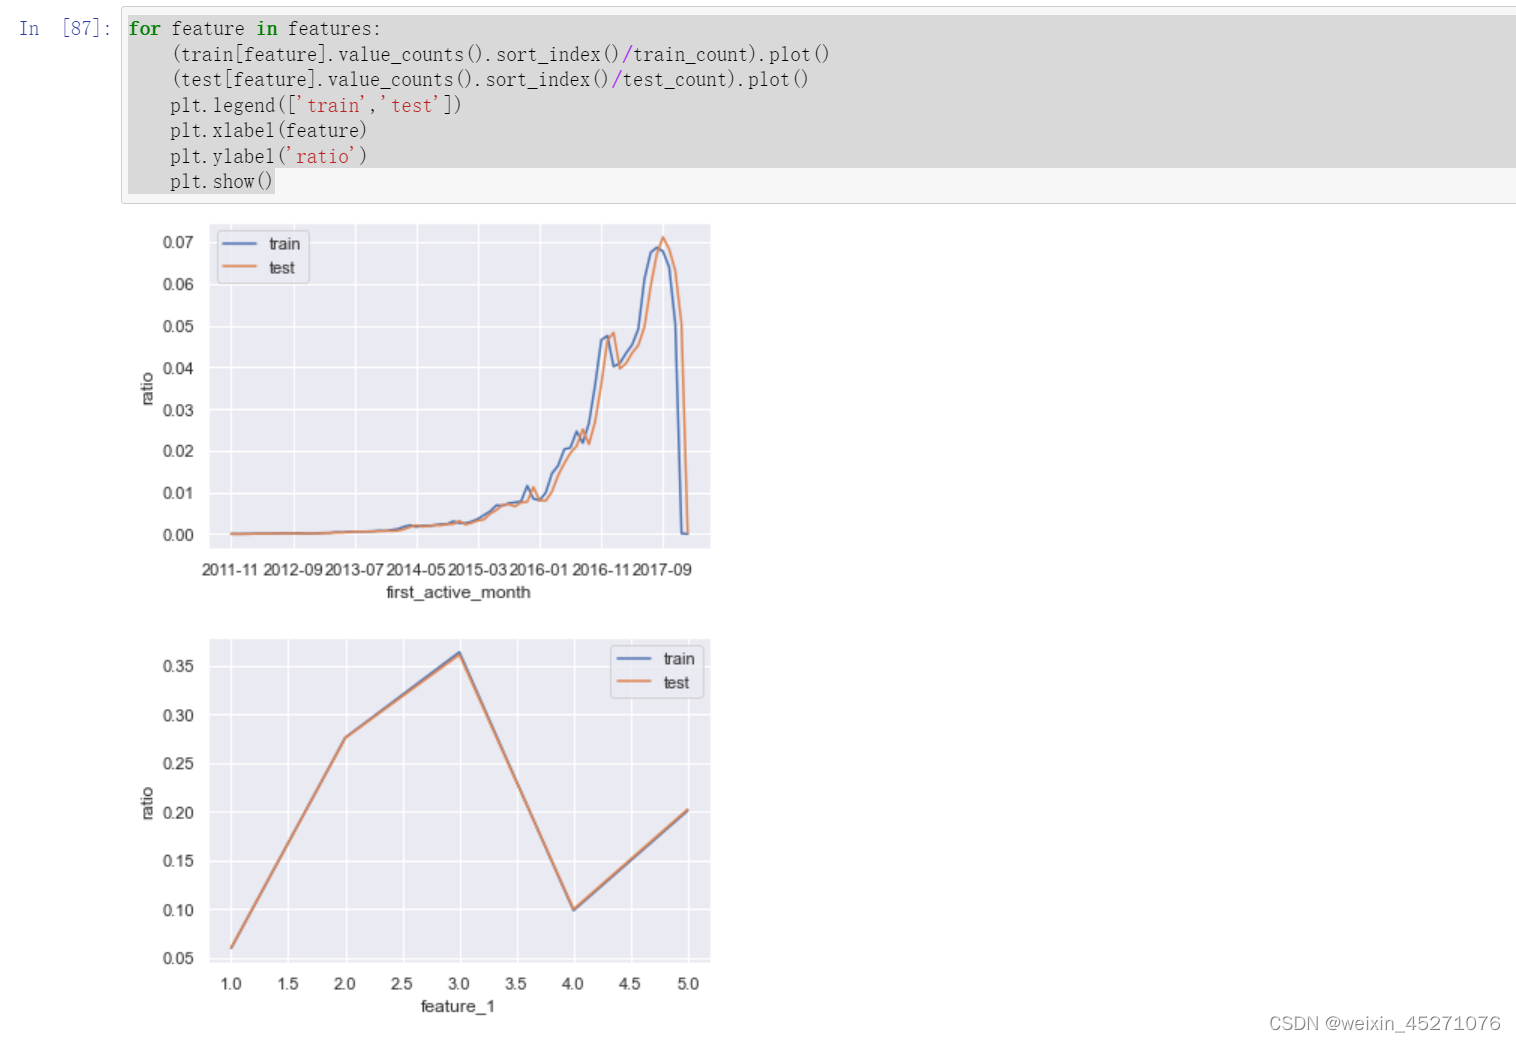The height and width of the screenshot is (1042, 1516).
Task: Click the blue train swatch in first chart legend
Action: [239, 244]
